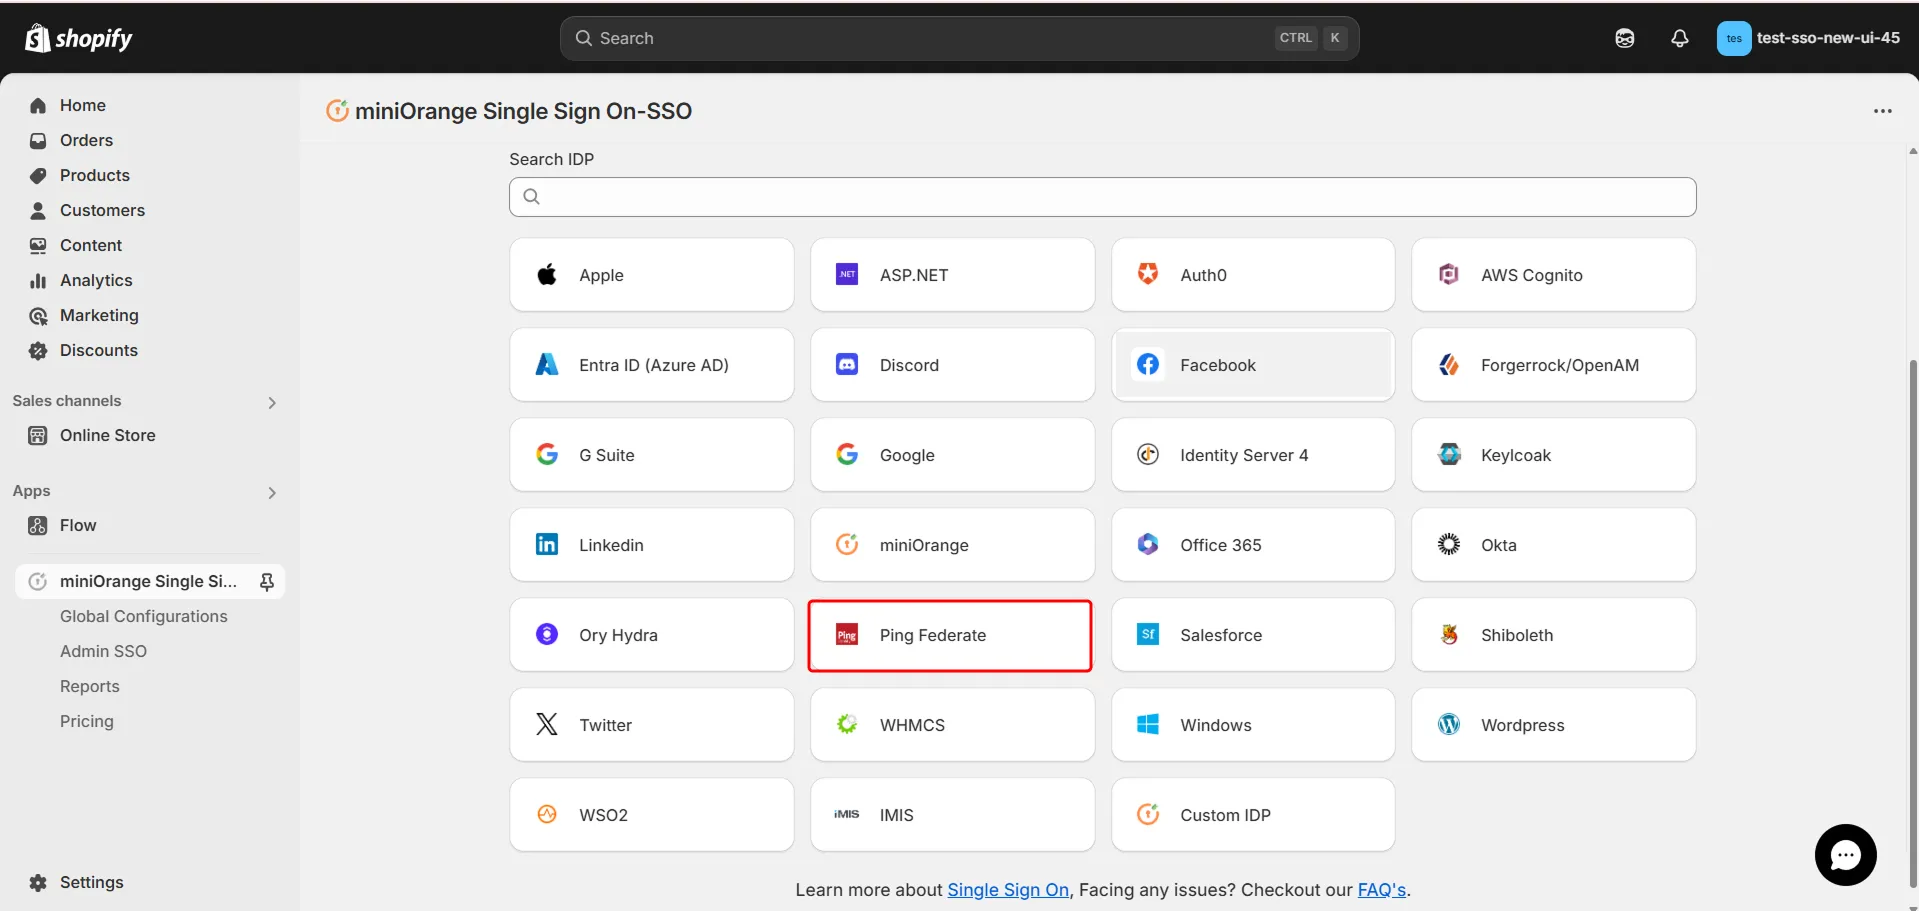Choose the Auth0 icon
The height and width of the screenshot is (911, 1919).
(x=1148, y=274)
